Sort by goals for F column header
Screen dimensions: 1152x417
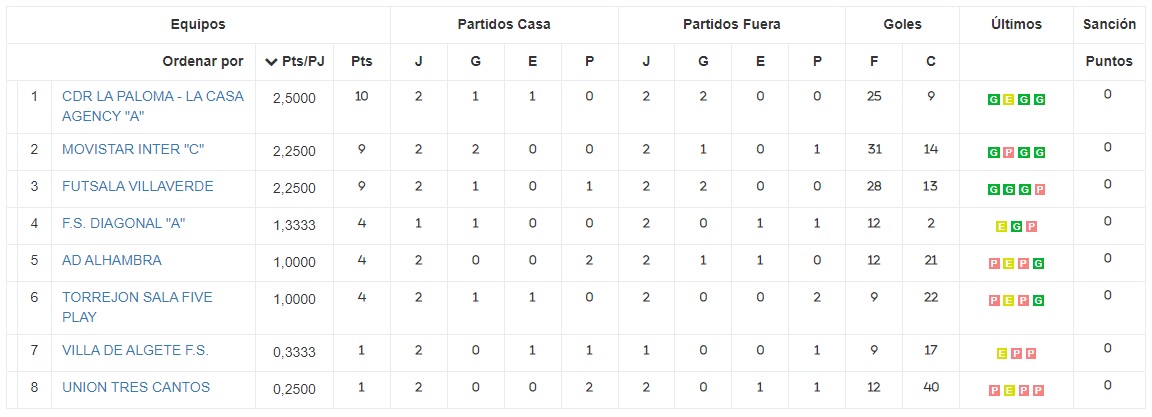click(x=874, y=61)
